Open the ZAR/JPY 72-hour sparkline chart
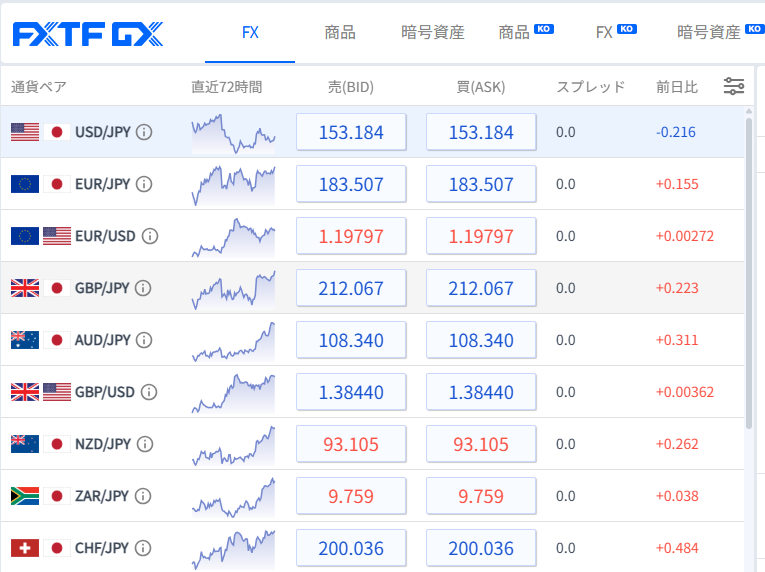 point(234,497)
